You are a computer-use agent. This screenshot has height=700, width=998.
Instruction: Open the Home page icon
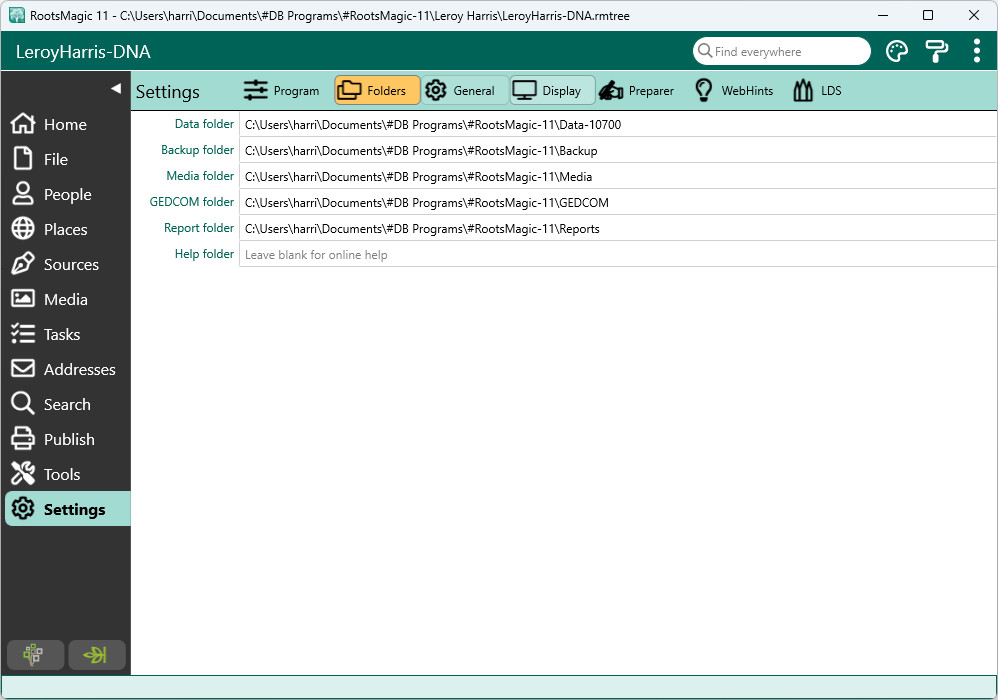pyautogui.click(x=23, y=124)
